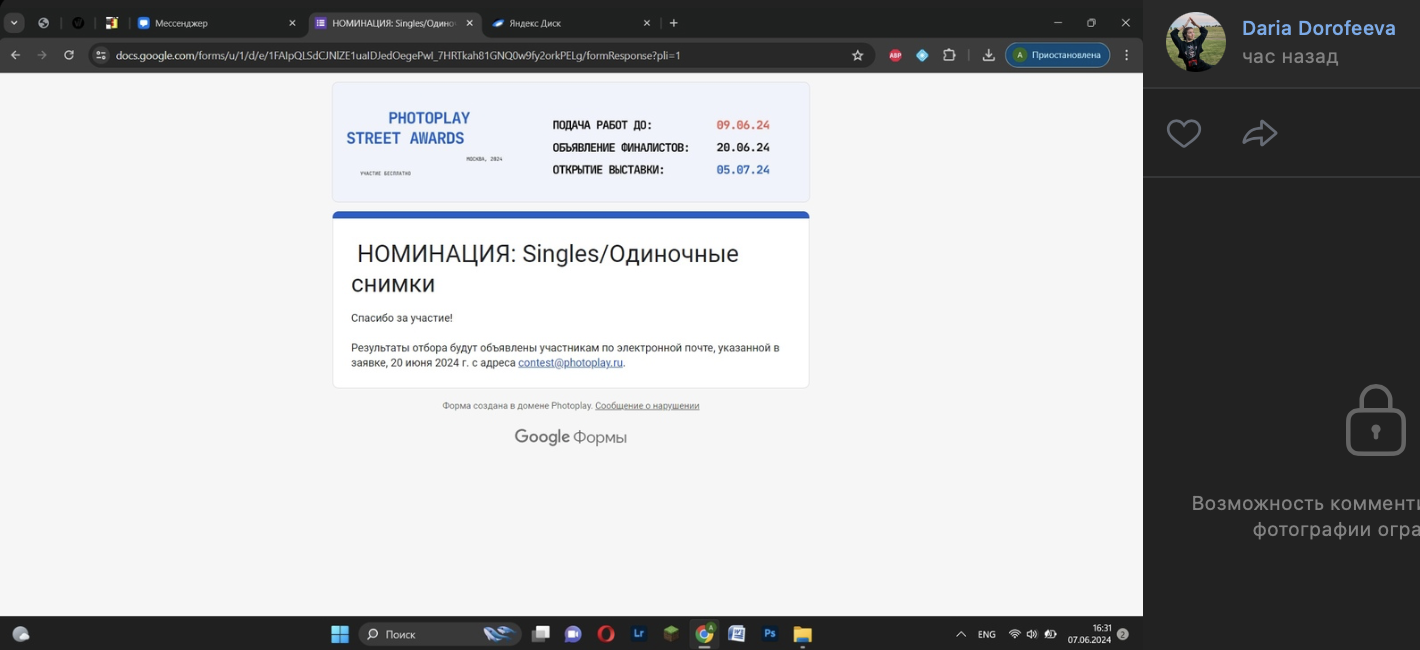Open browser downloads
The image size is (1420, 650).
[x=988, y=55]
